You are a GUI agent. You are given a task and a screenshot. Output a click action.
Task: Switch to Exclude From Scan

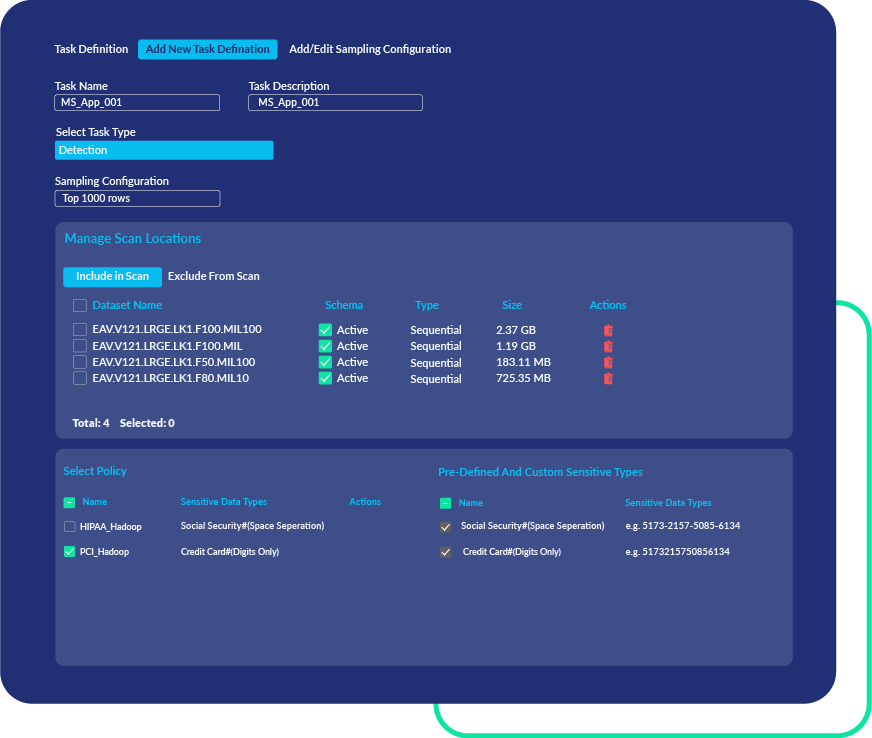click(213, 276)
